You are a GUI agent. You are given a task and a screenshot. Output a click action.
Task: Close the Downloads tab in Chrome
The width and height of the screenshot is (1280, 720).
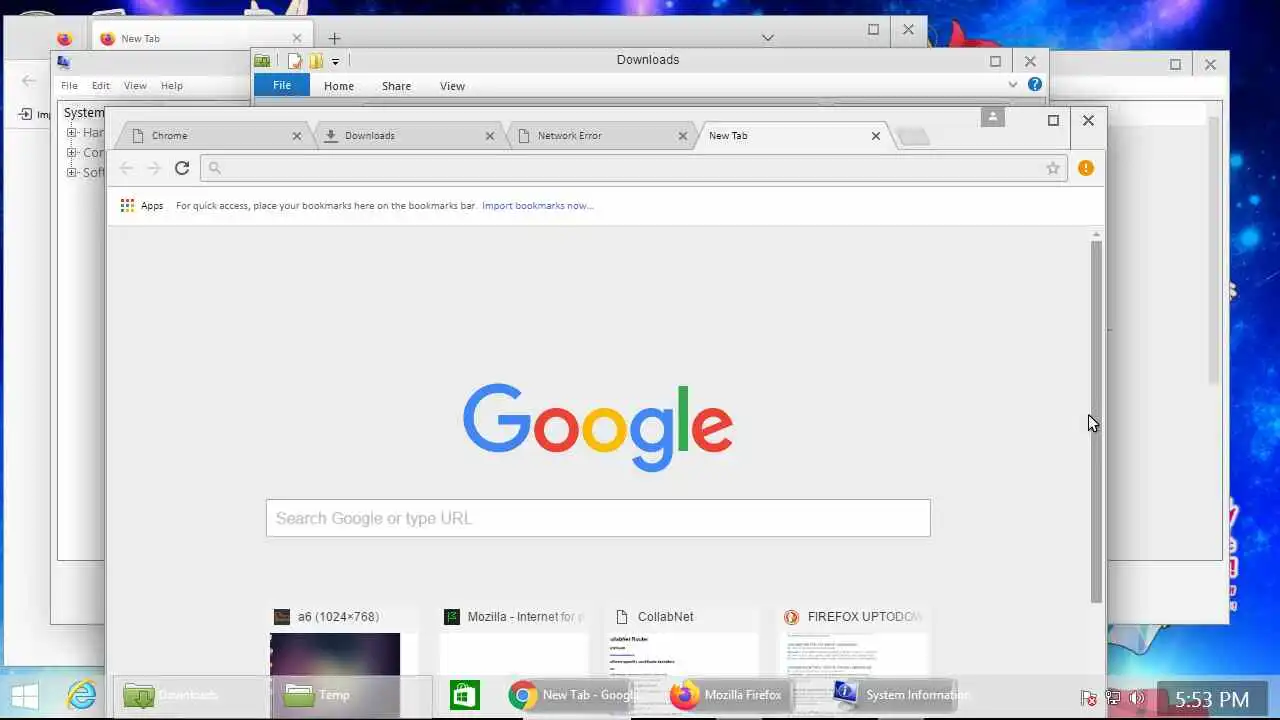click(490, 136)
